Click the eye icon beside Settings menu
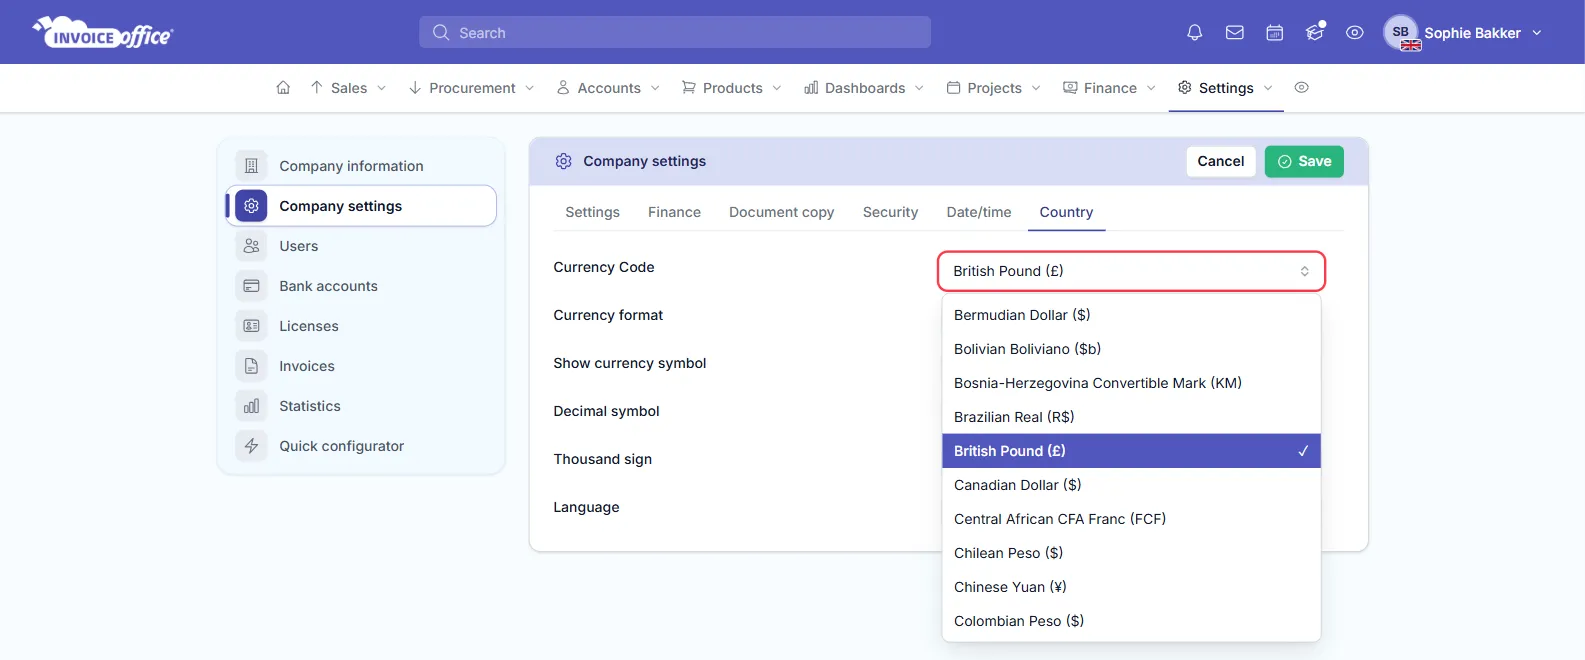Screen dimensions: 1585x660 click(x=1301, y=88)
